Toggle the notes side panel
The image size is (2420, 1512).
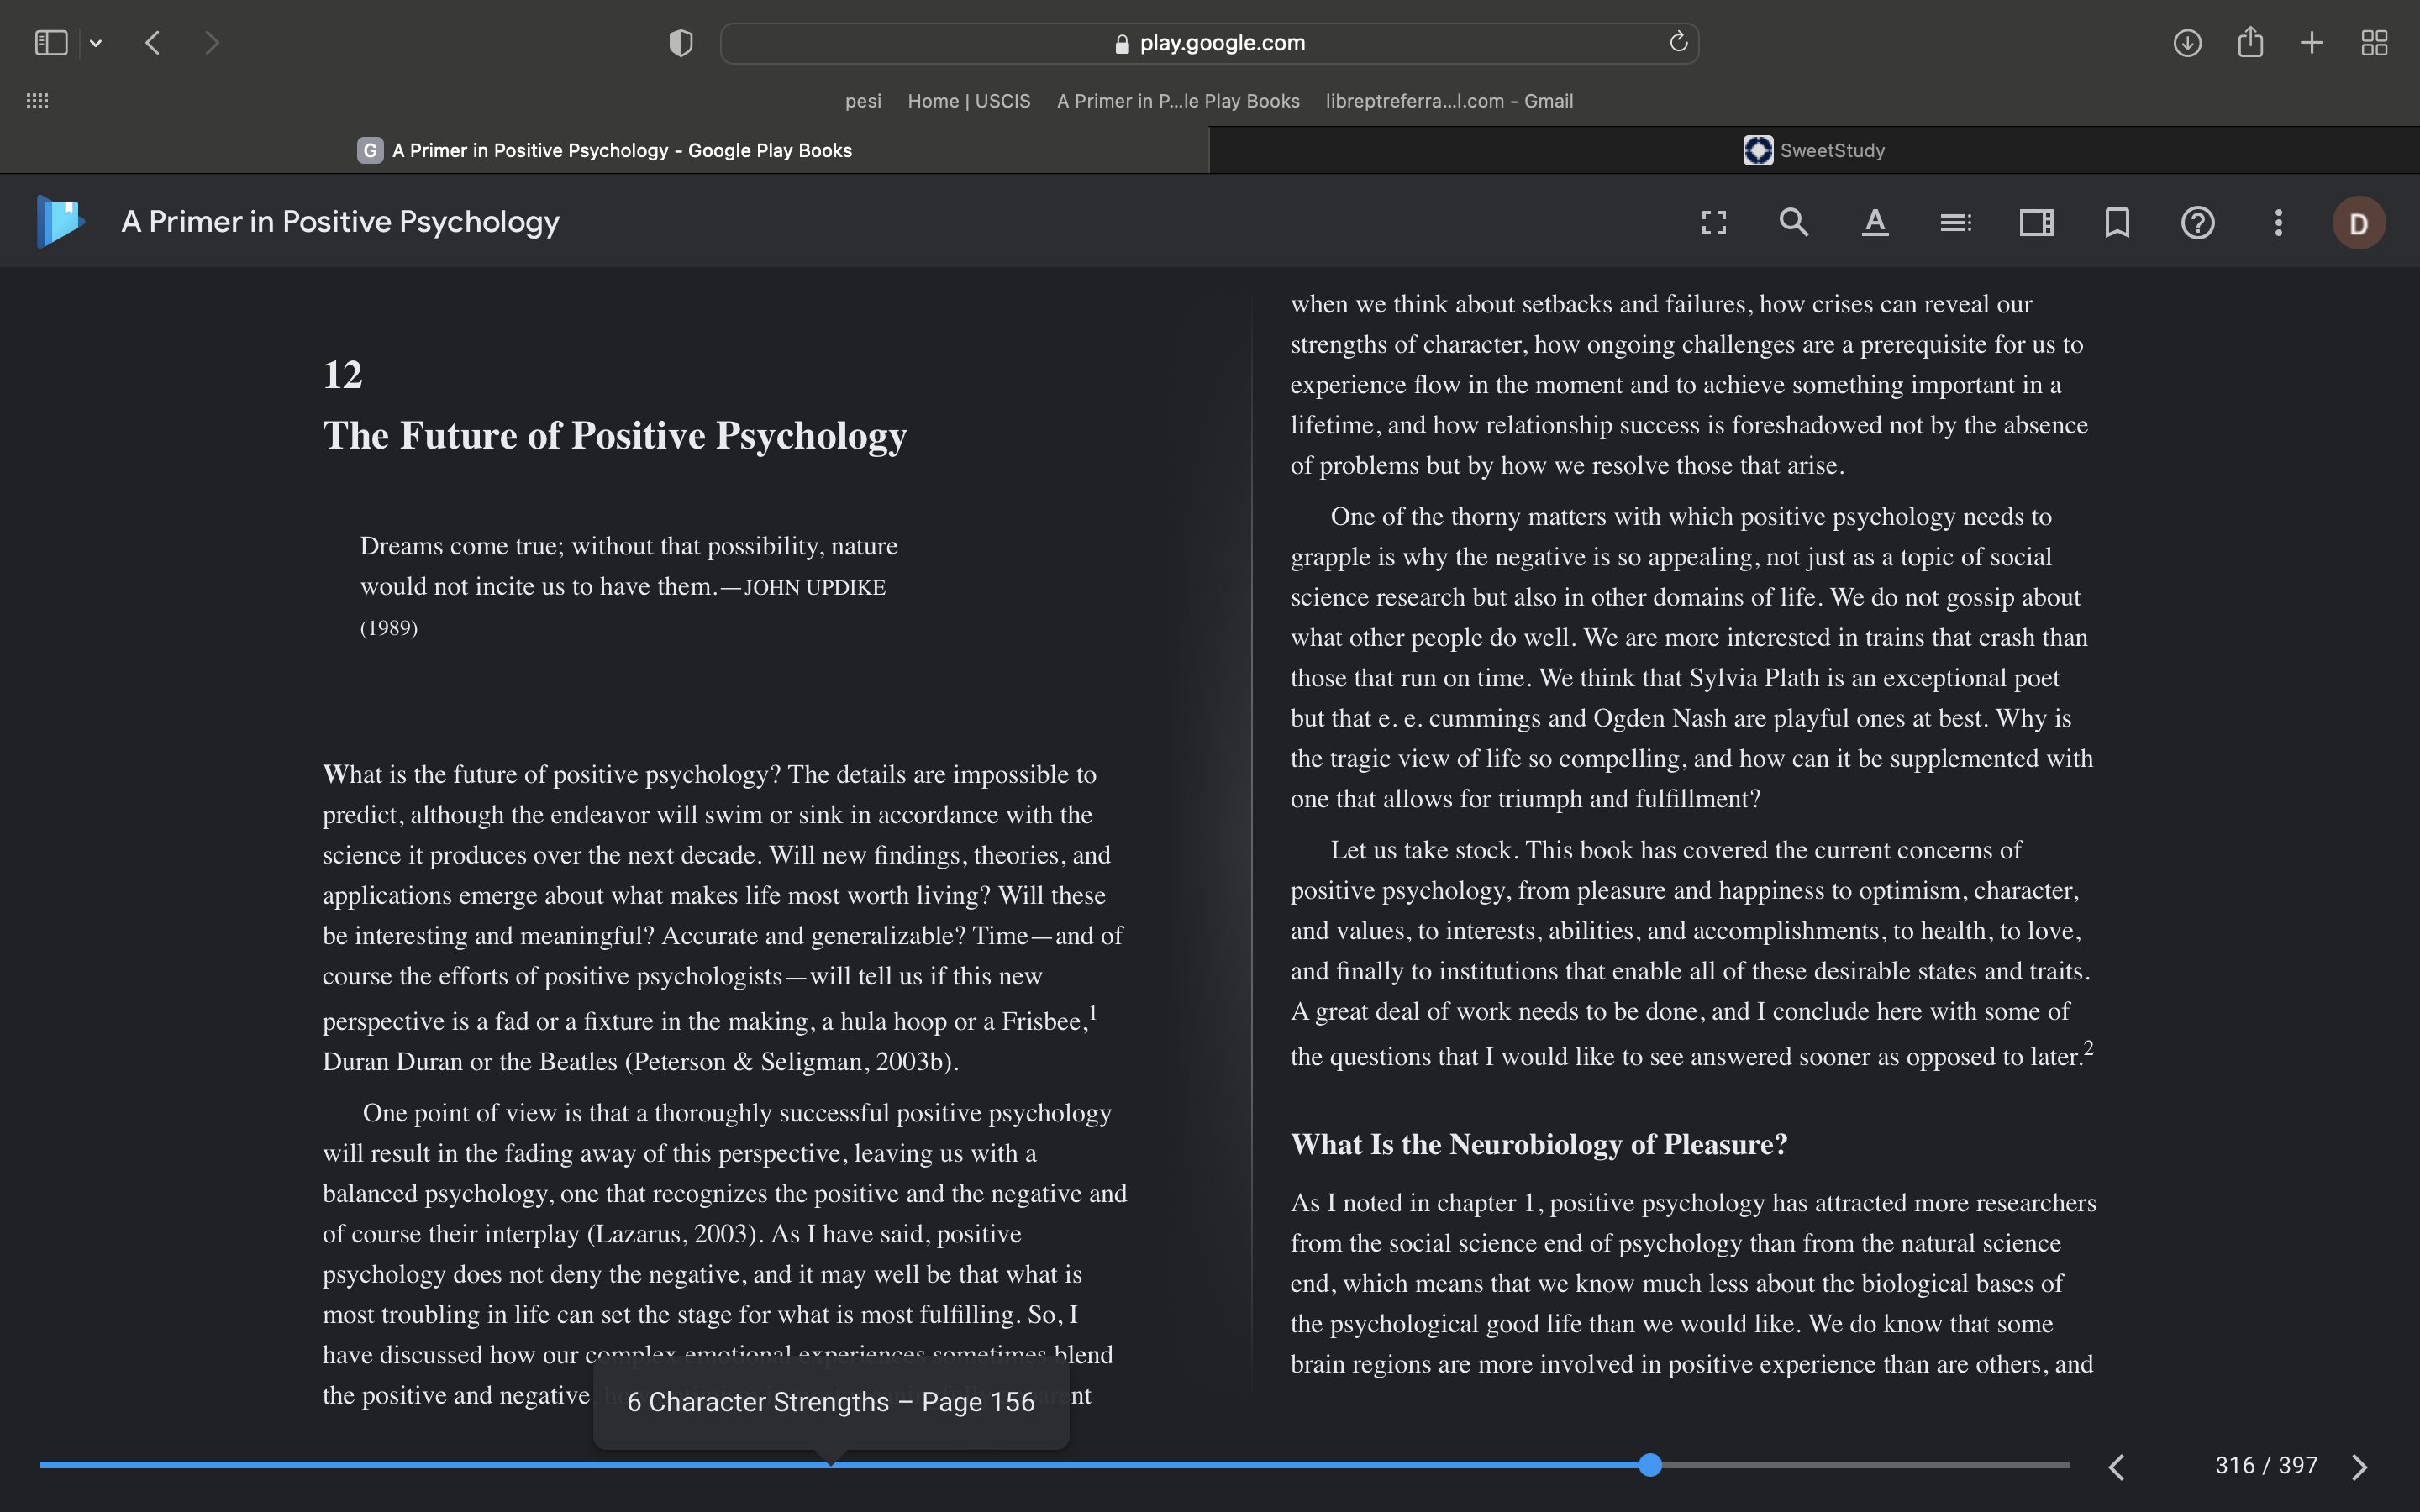[x=2036, y=222]
